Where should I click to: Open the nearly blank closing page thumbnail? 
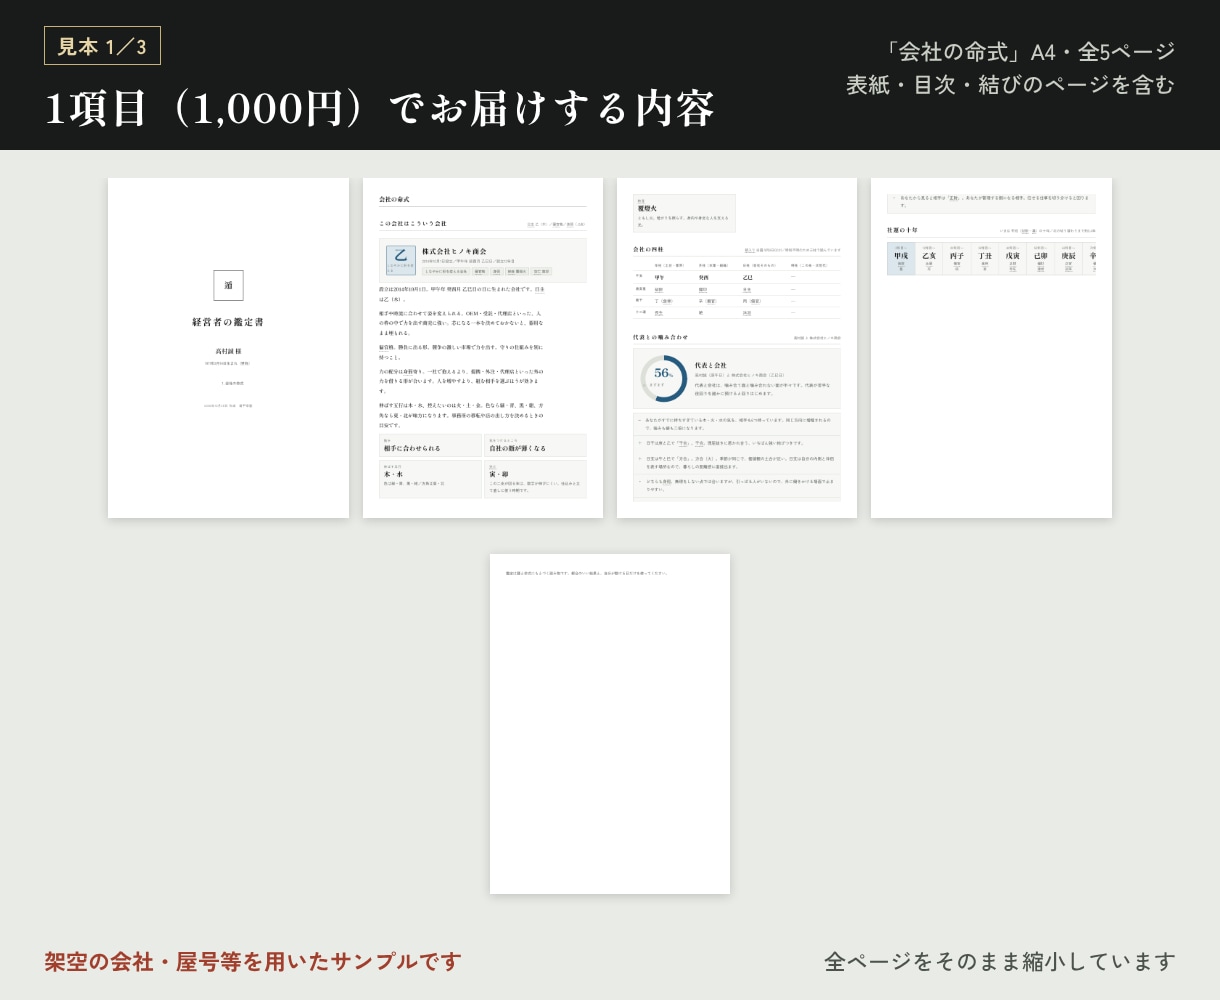click(x=610, y=724)
